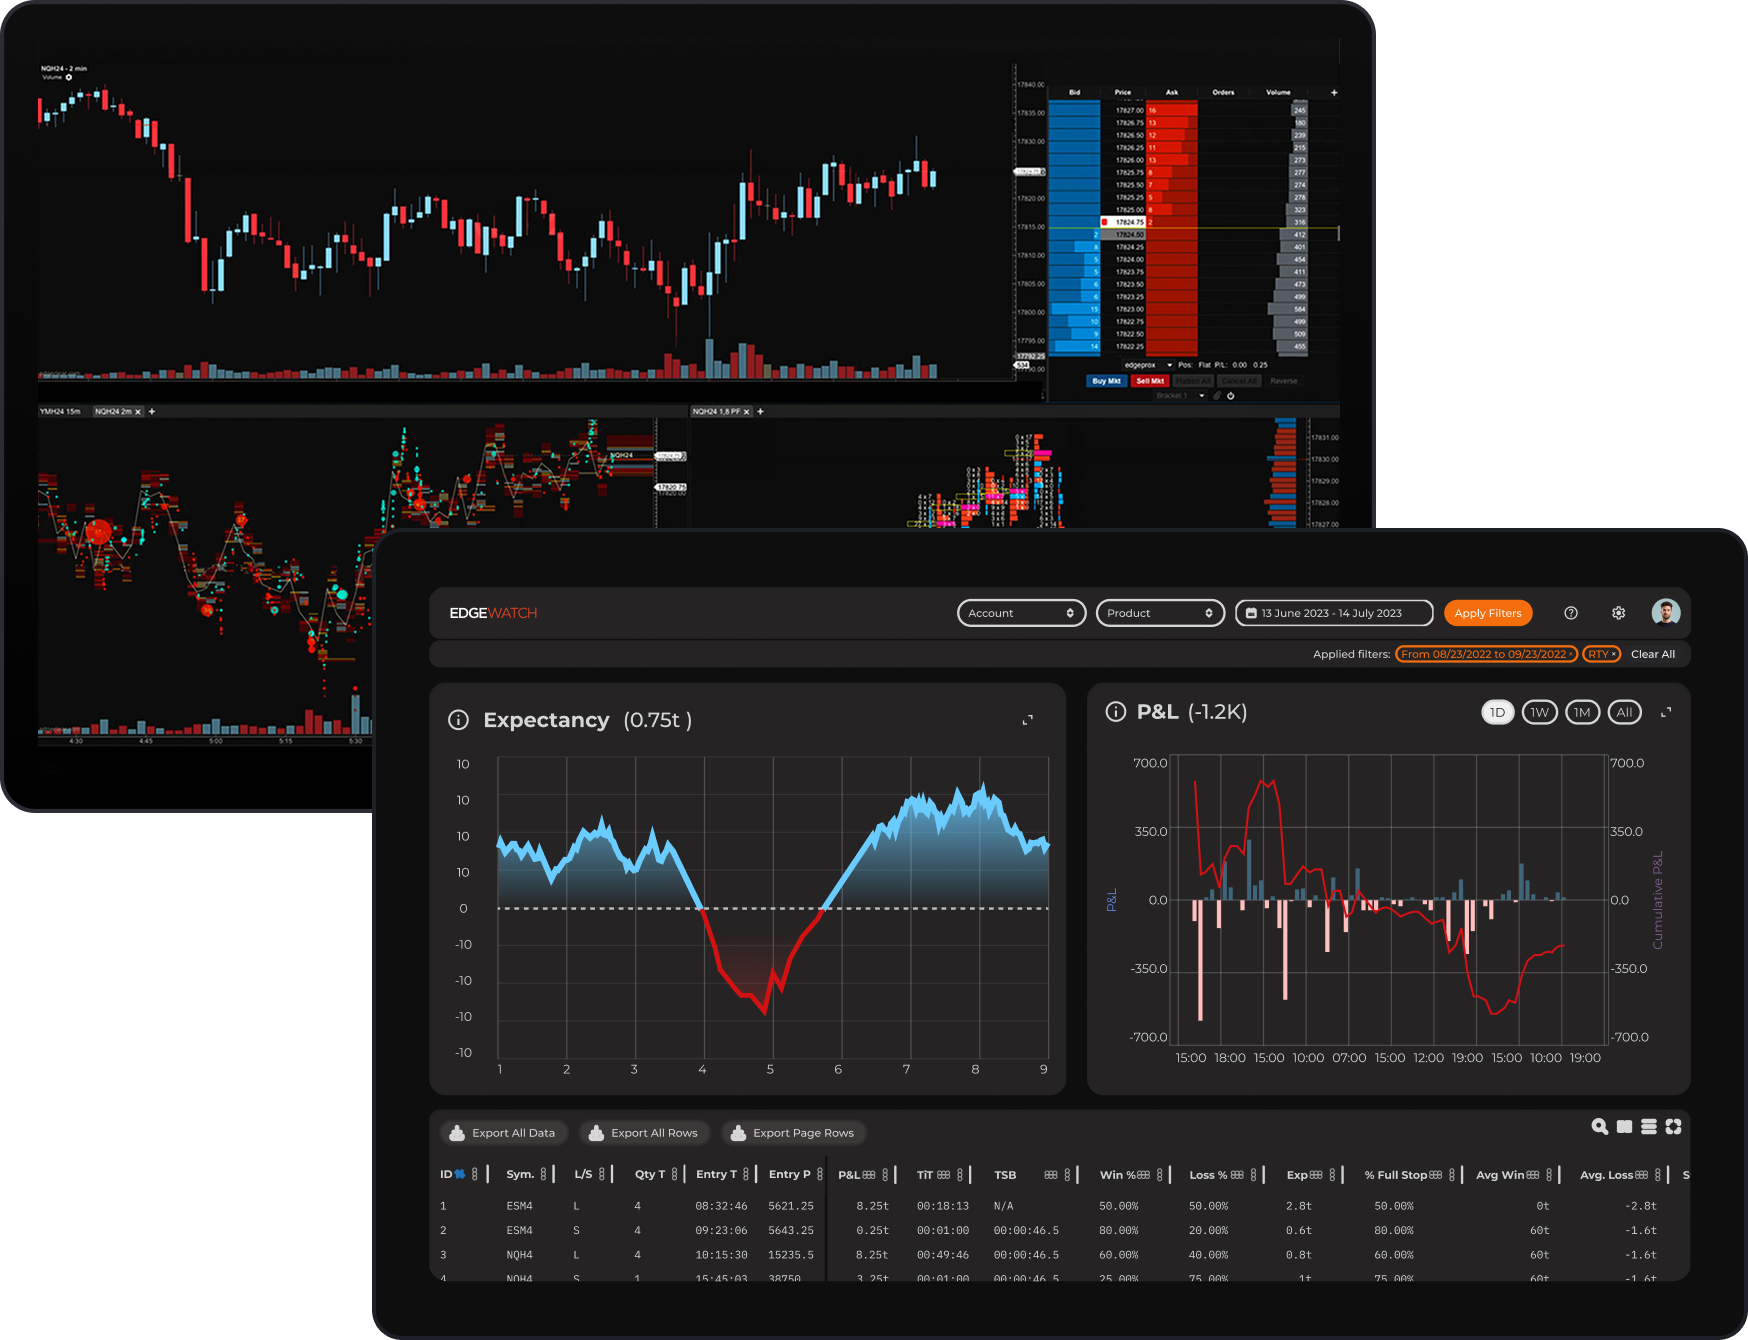This screenshot has height=1340, width=1748.
Task: Open the date range picker field
Action: pyautogui.click(x=1334, y=613)
